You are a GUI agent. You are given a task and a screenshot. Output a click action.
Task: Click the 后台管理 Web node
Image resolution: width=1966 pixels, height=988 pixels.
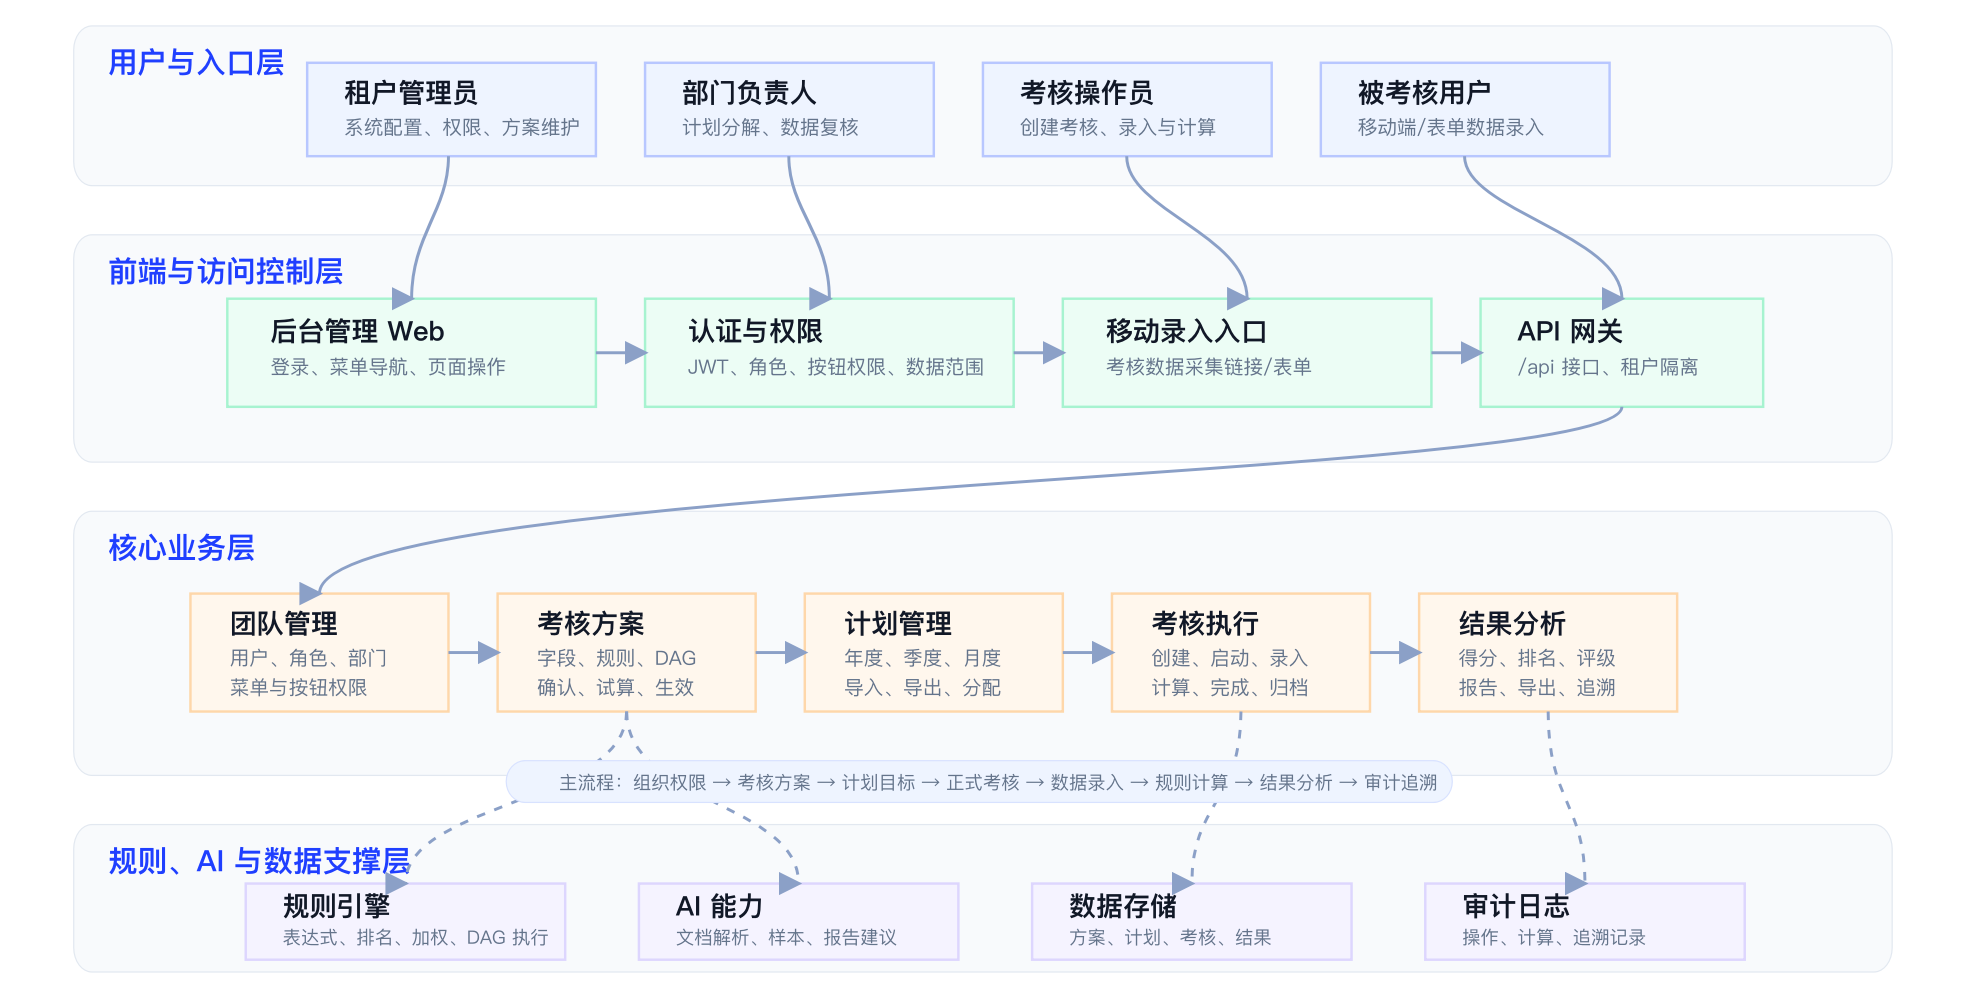(411, 352)
